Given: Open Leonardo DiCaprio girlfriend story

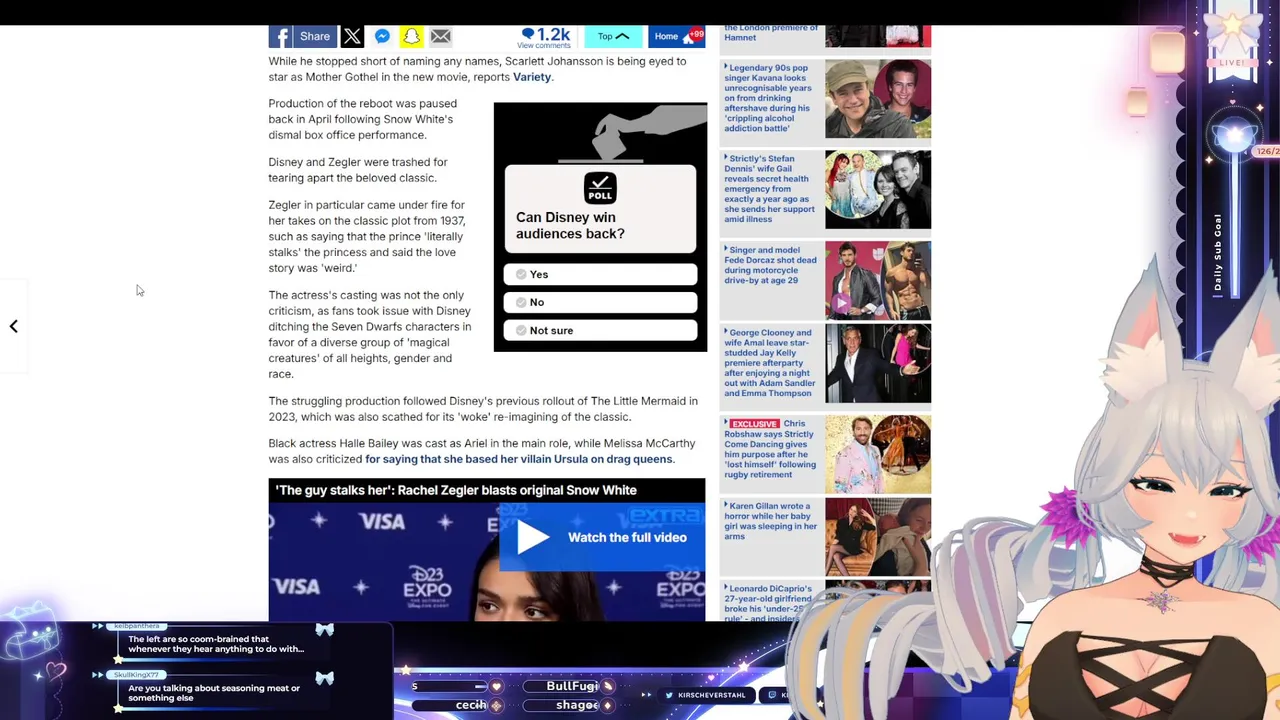Looking at the screenshot, I should pos(768,603).
